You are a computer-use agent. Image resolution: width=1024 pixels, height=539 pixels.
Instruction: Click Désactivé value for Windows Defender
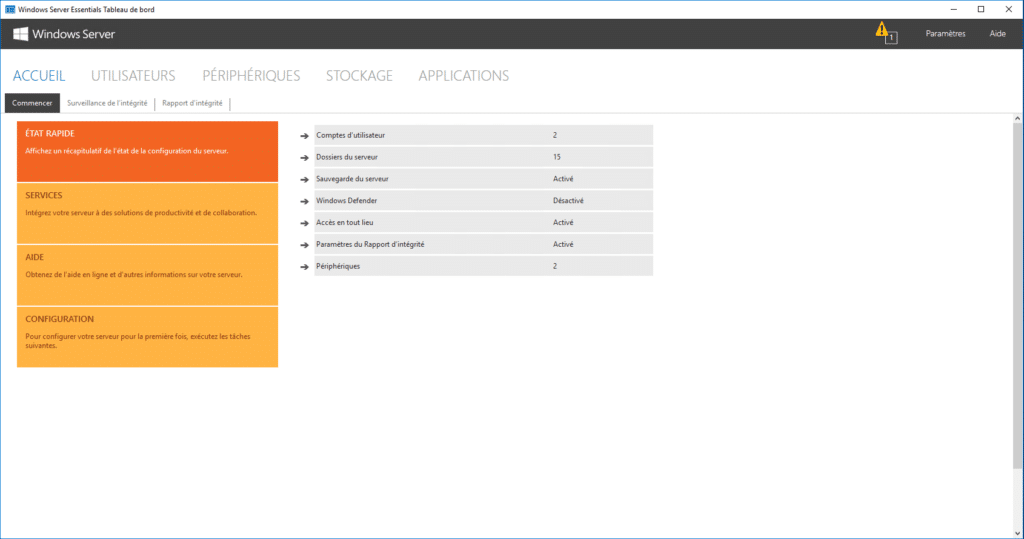(568, 201)
